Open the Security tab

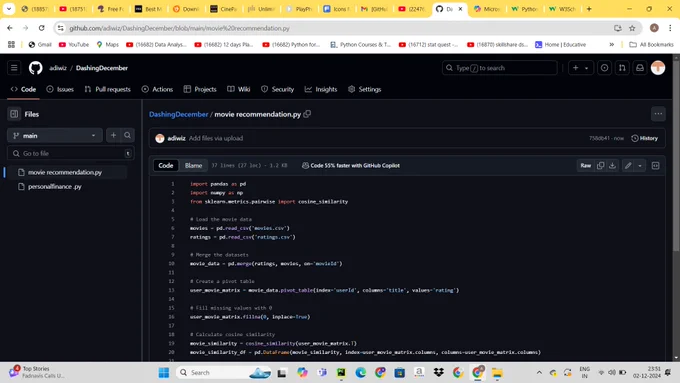point(278,89)
